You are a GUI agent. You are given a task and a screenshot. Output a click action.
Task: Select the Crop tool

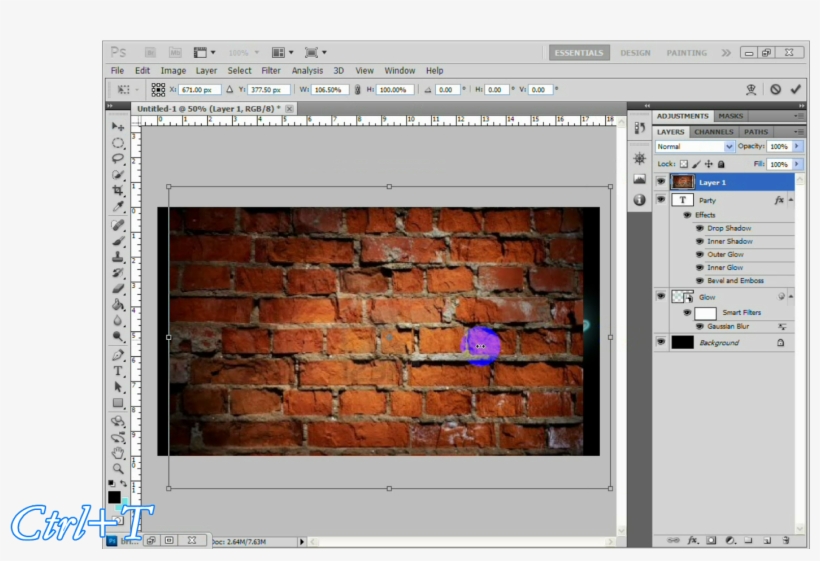[118, 190]
